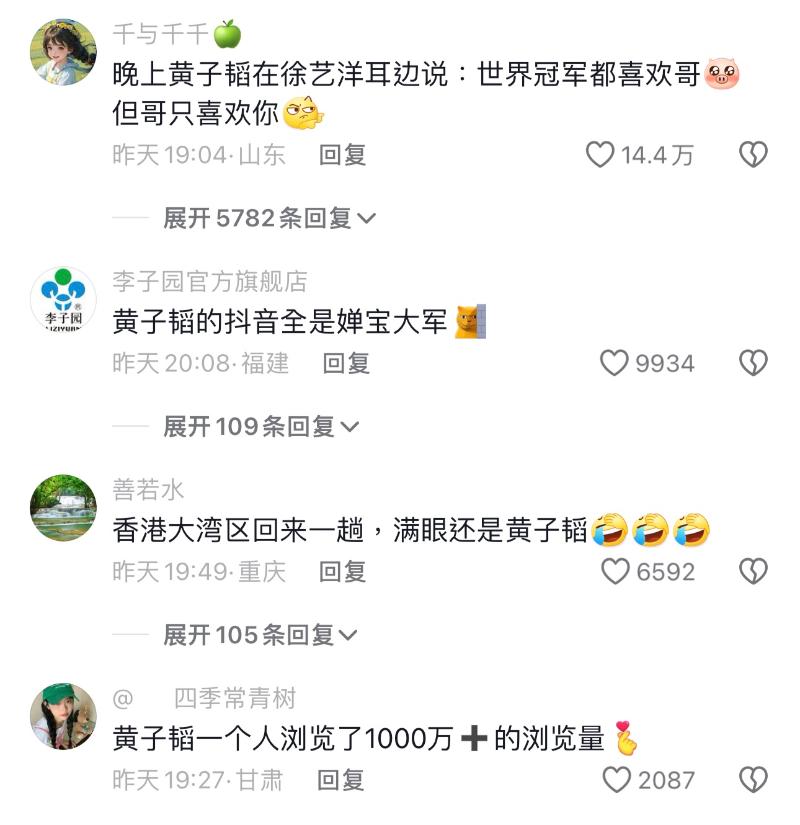Open 善若水's waterfall avatar
This screenshot has width=800, height=825.
click(x=63, y=507)
